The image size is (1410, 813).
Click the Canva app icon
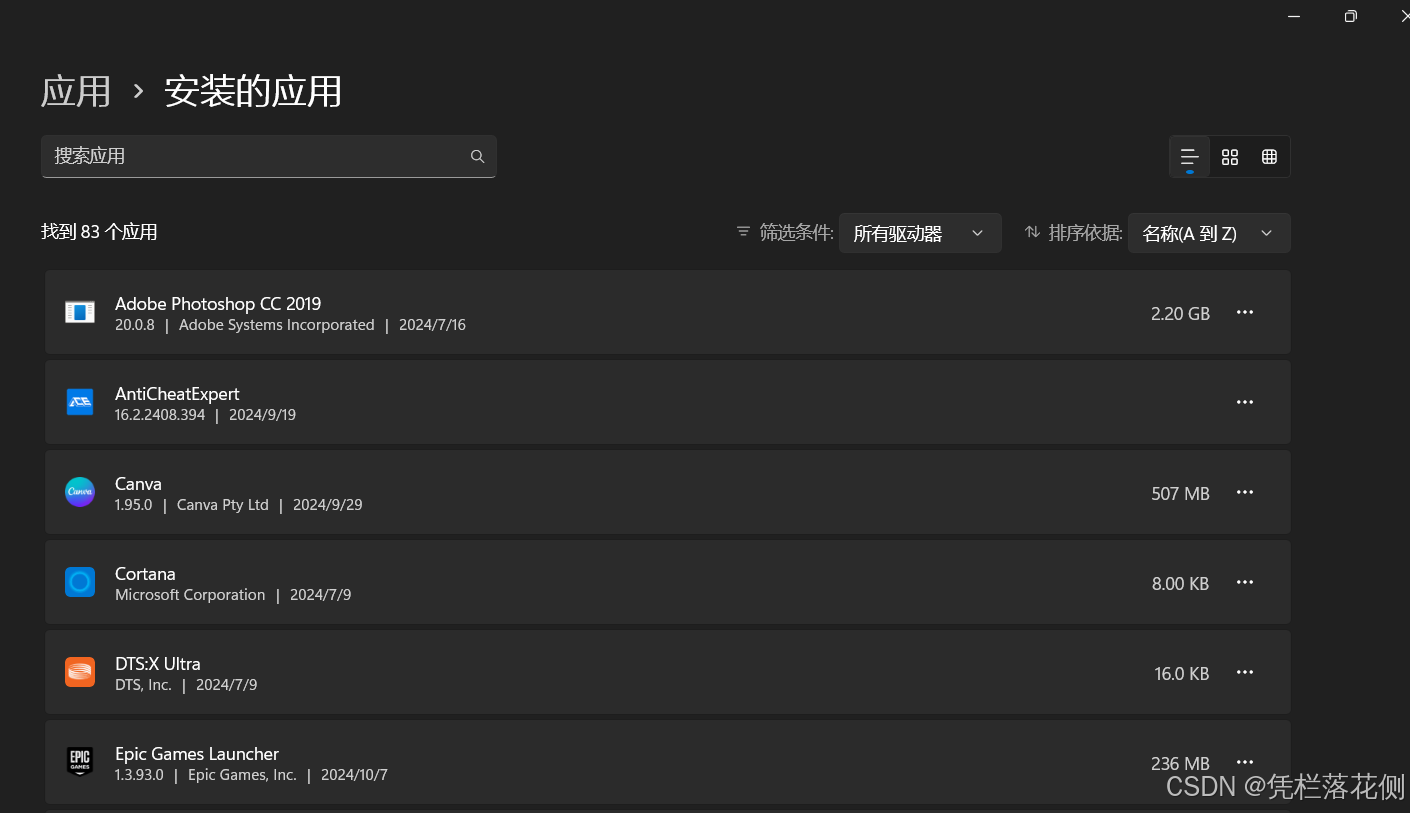[80, 492]
